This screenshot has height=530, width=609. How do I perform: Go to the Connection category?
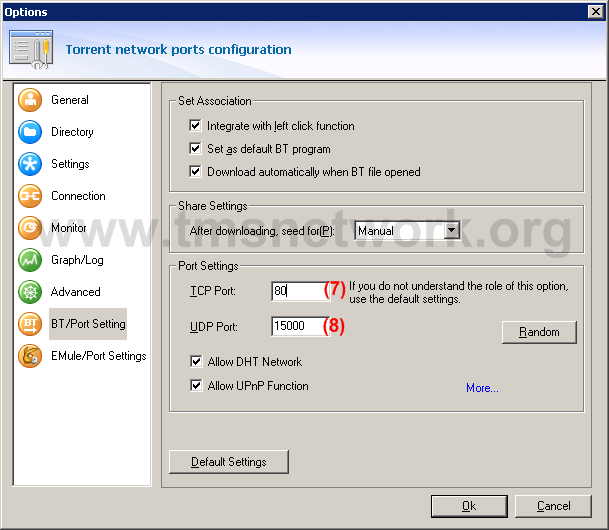(78, 196)
